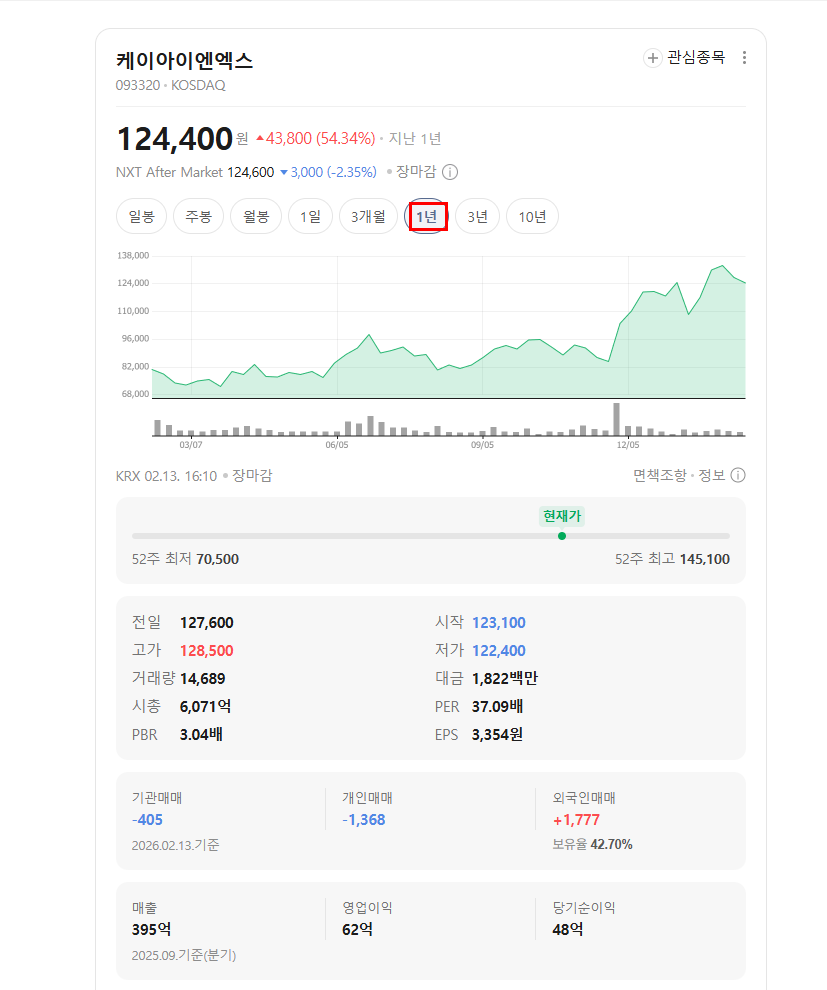Switch chart to 1일 period
The image size is (827, 990).
click(311, 217)
